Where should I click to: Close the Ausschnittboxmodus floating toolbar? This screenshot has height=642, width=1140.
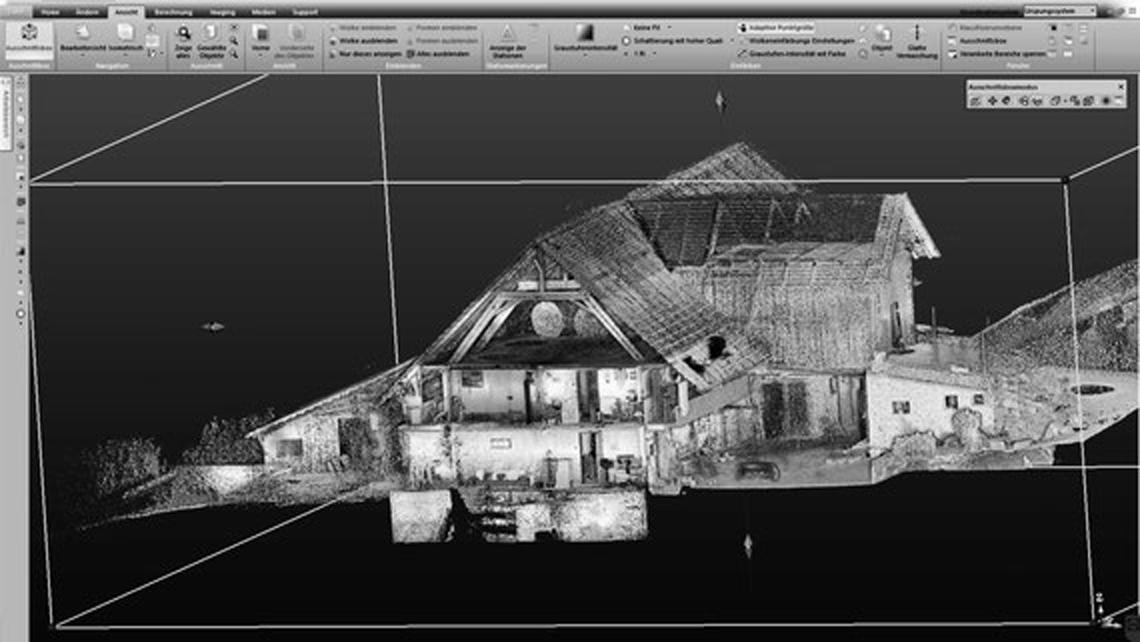[x=1118, y=87]
